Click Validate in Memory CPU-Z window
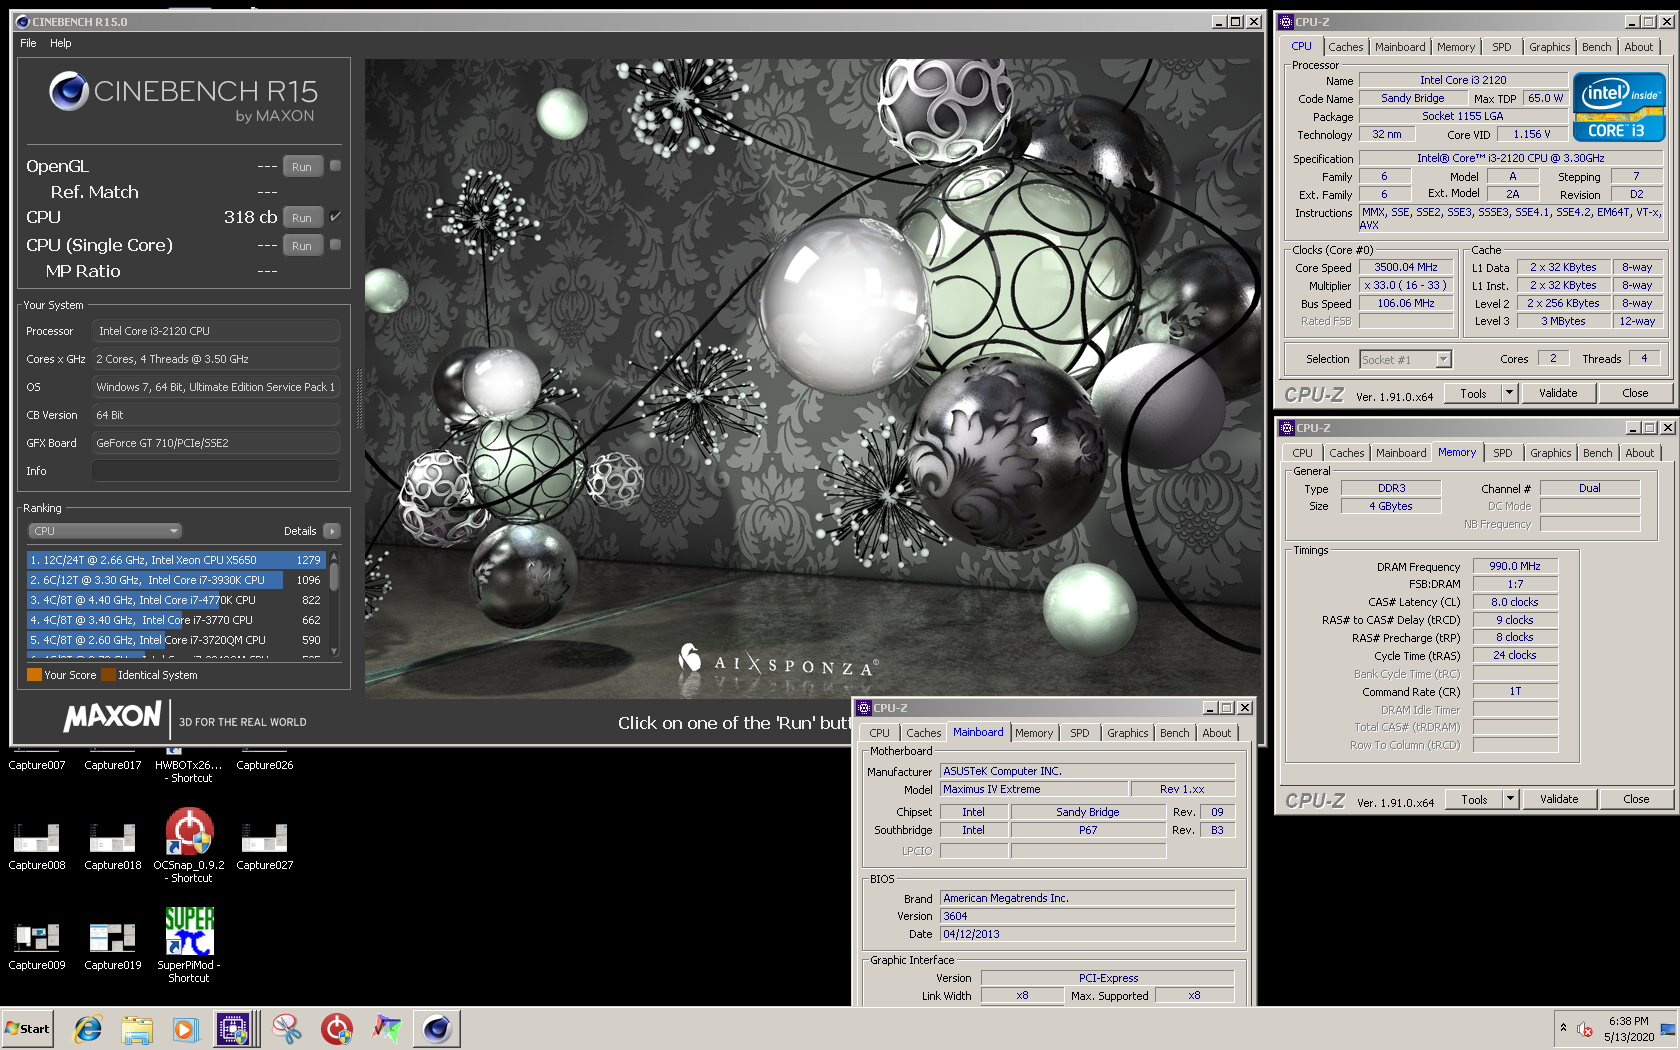Screen dimensions: 1680x1050 (1559, 799)
